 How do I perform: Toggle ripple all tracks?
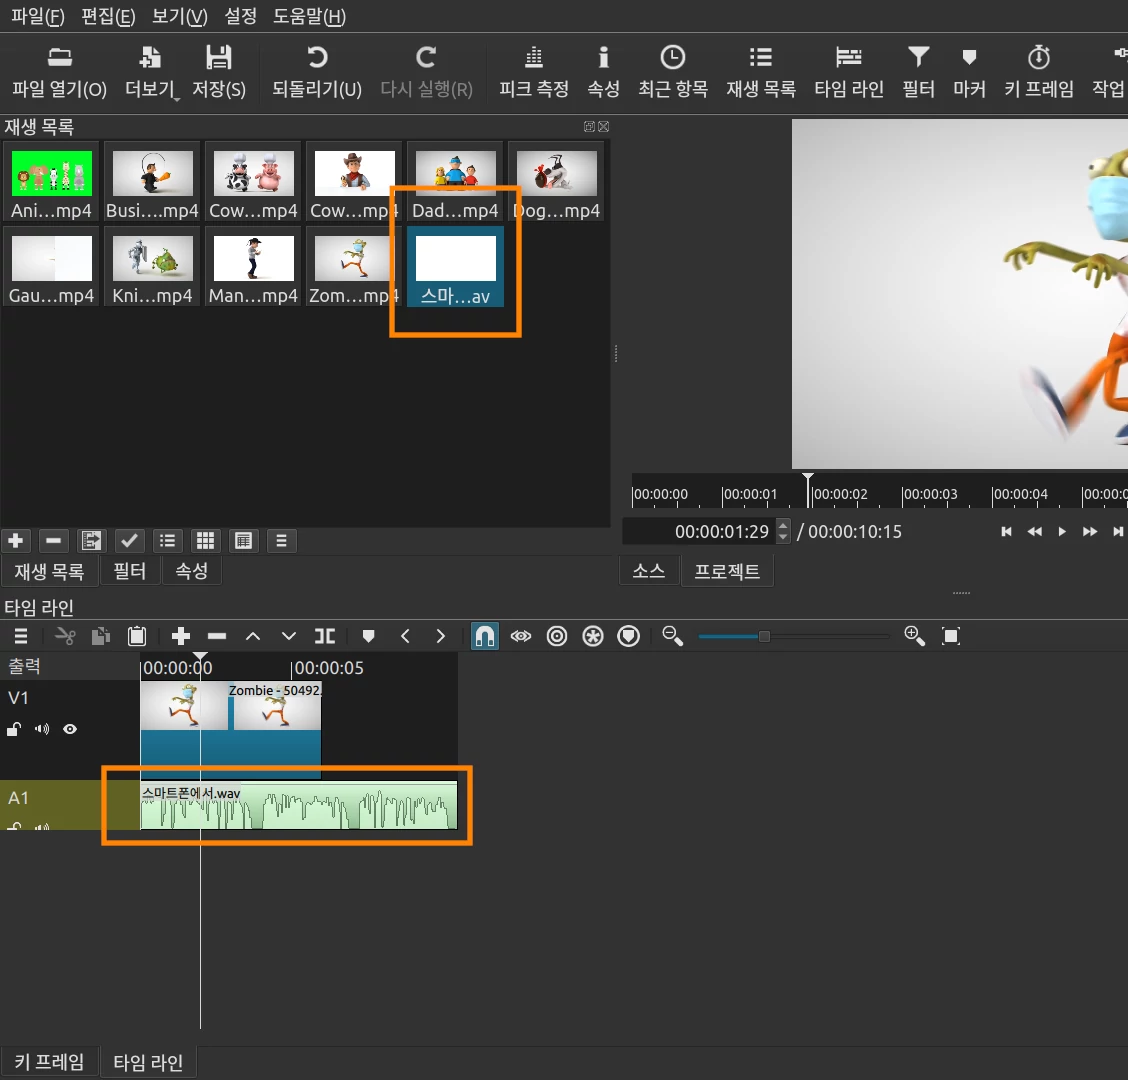[593, 636]
